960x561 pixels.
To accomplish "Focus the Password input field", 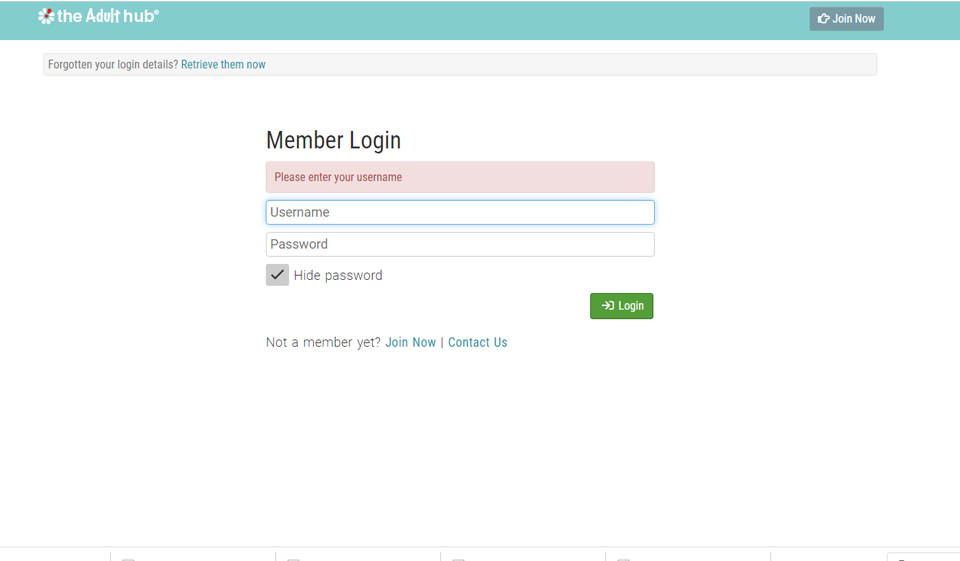I will [x=460, y=244].
